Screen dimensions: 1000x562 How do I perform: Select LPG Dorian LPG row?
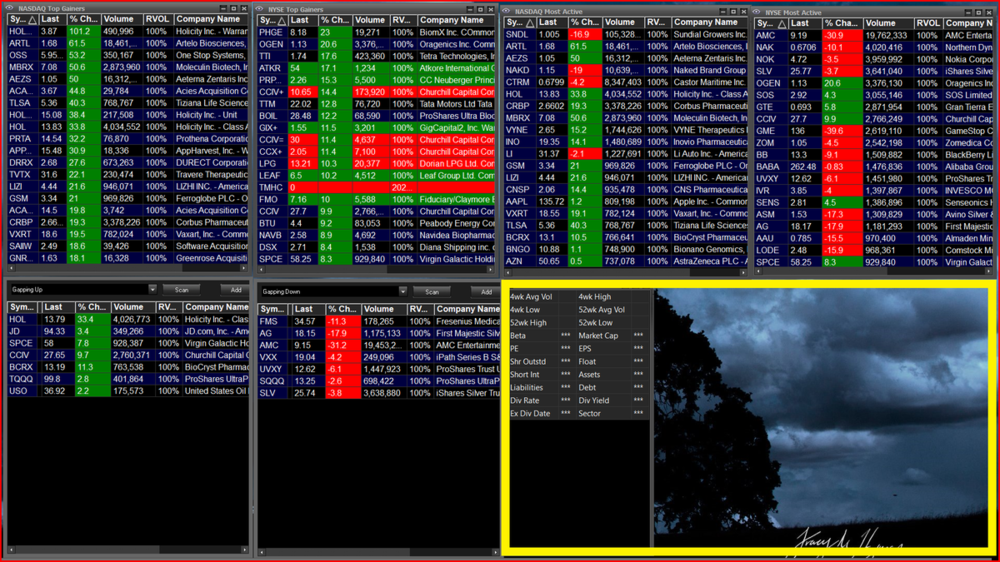(x=376, y=163)
